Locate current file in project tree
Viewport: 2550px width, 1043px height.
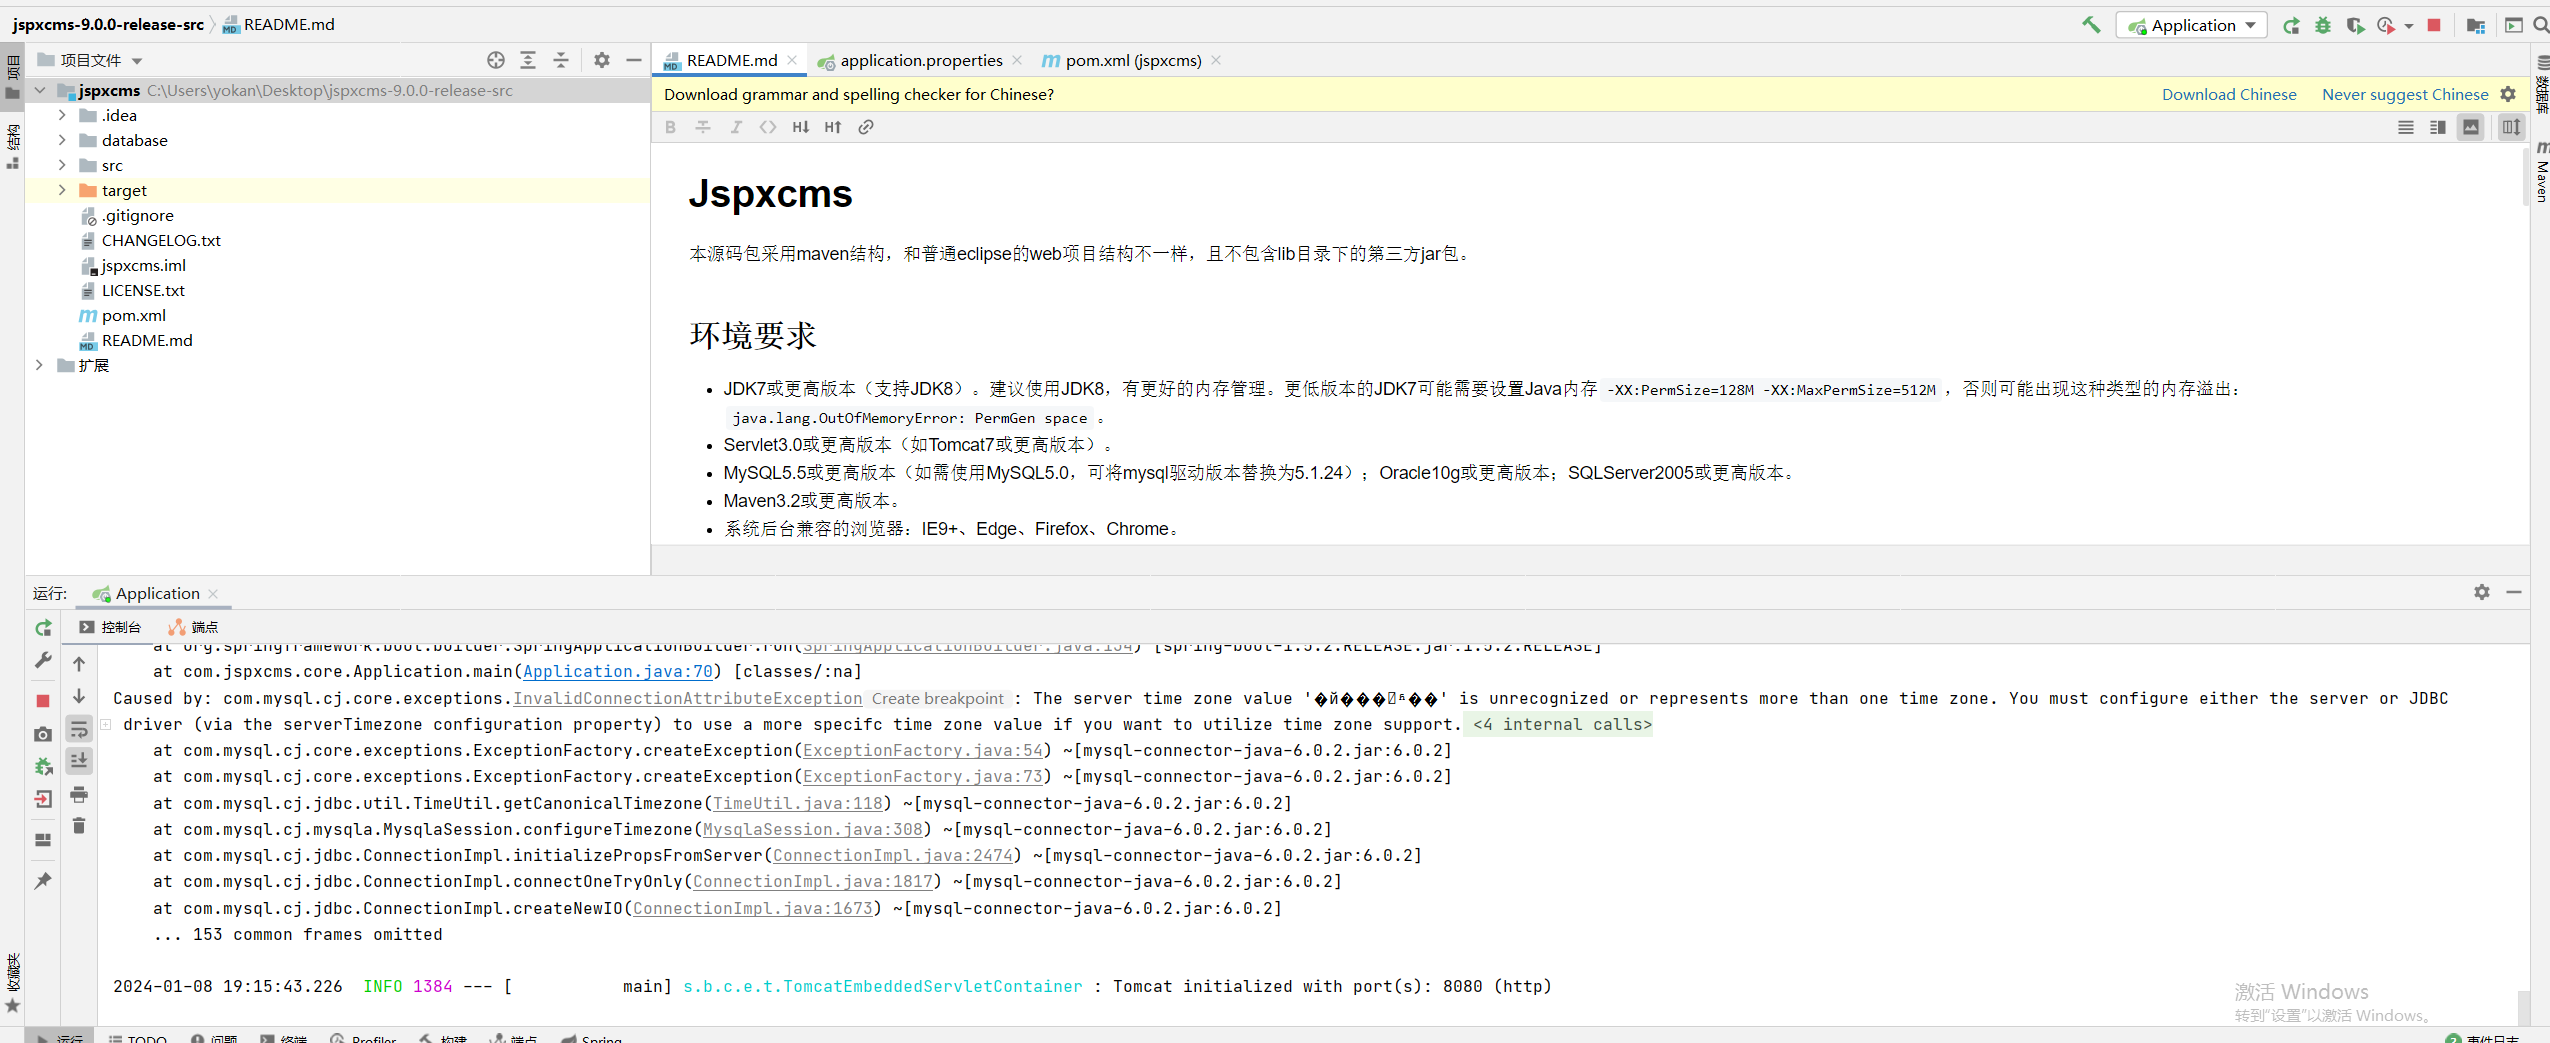tap(496, 60)
